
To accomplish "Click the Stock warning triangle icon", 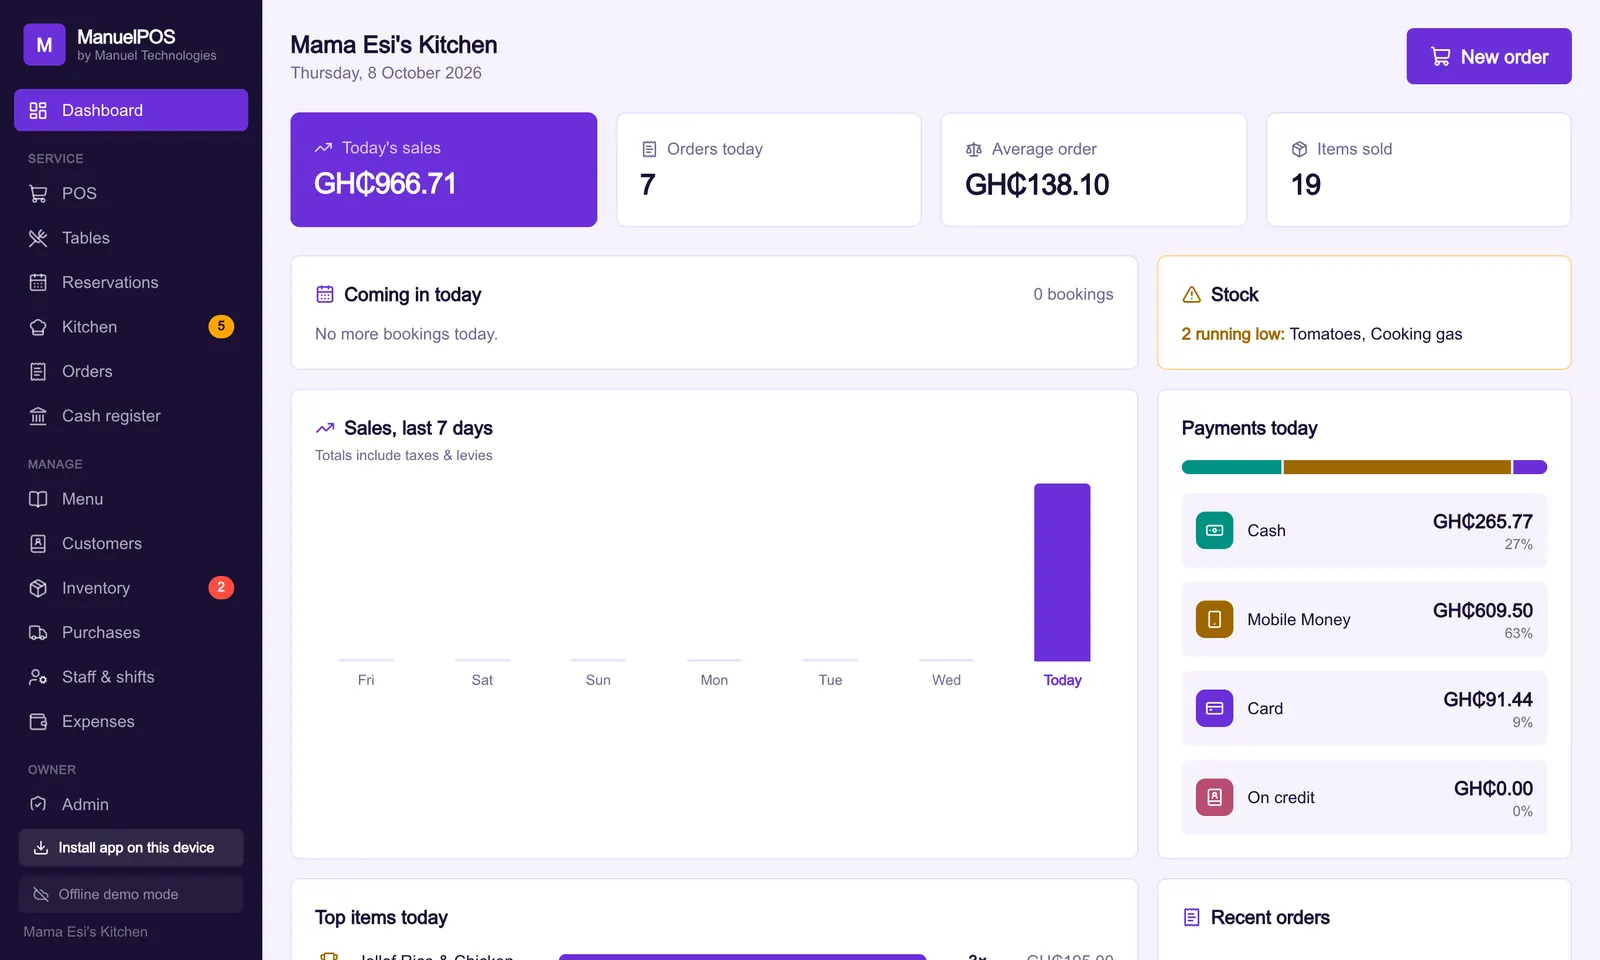I will [x=1191, y=295].
